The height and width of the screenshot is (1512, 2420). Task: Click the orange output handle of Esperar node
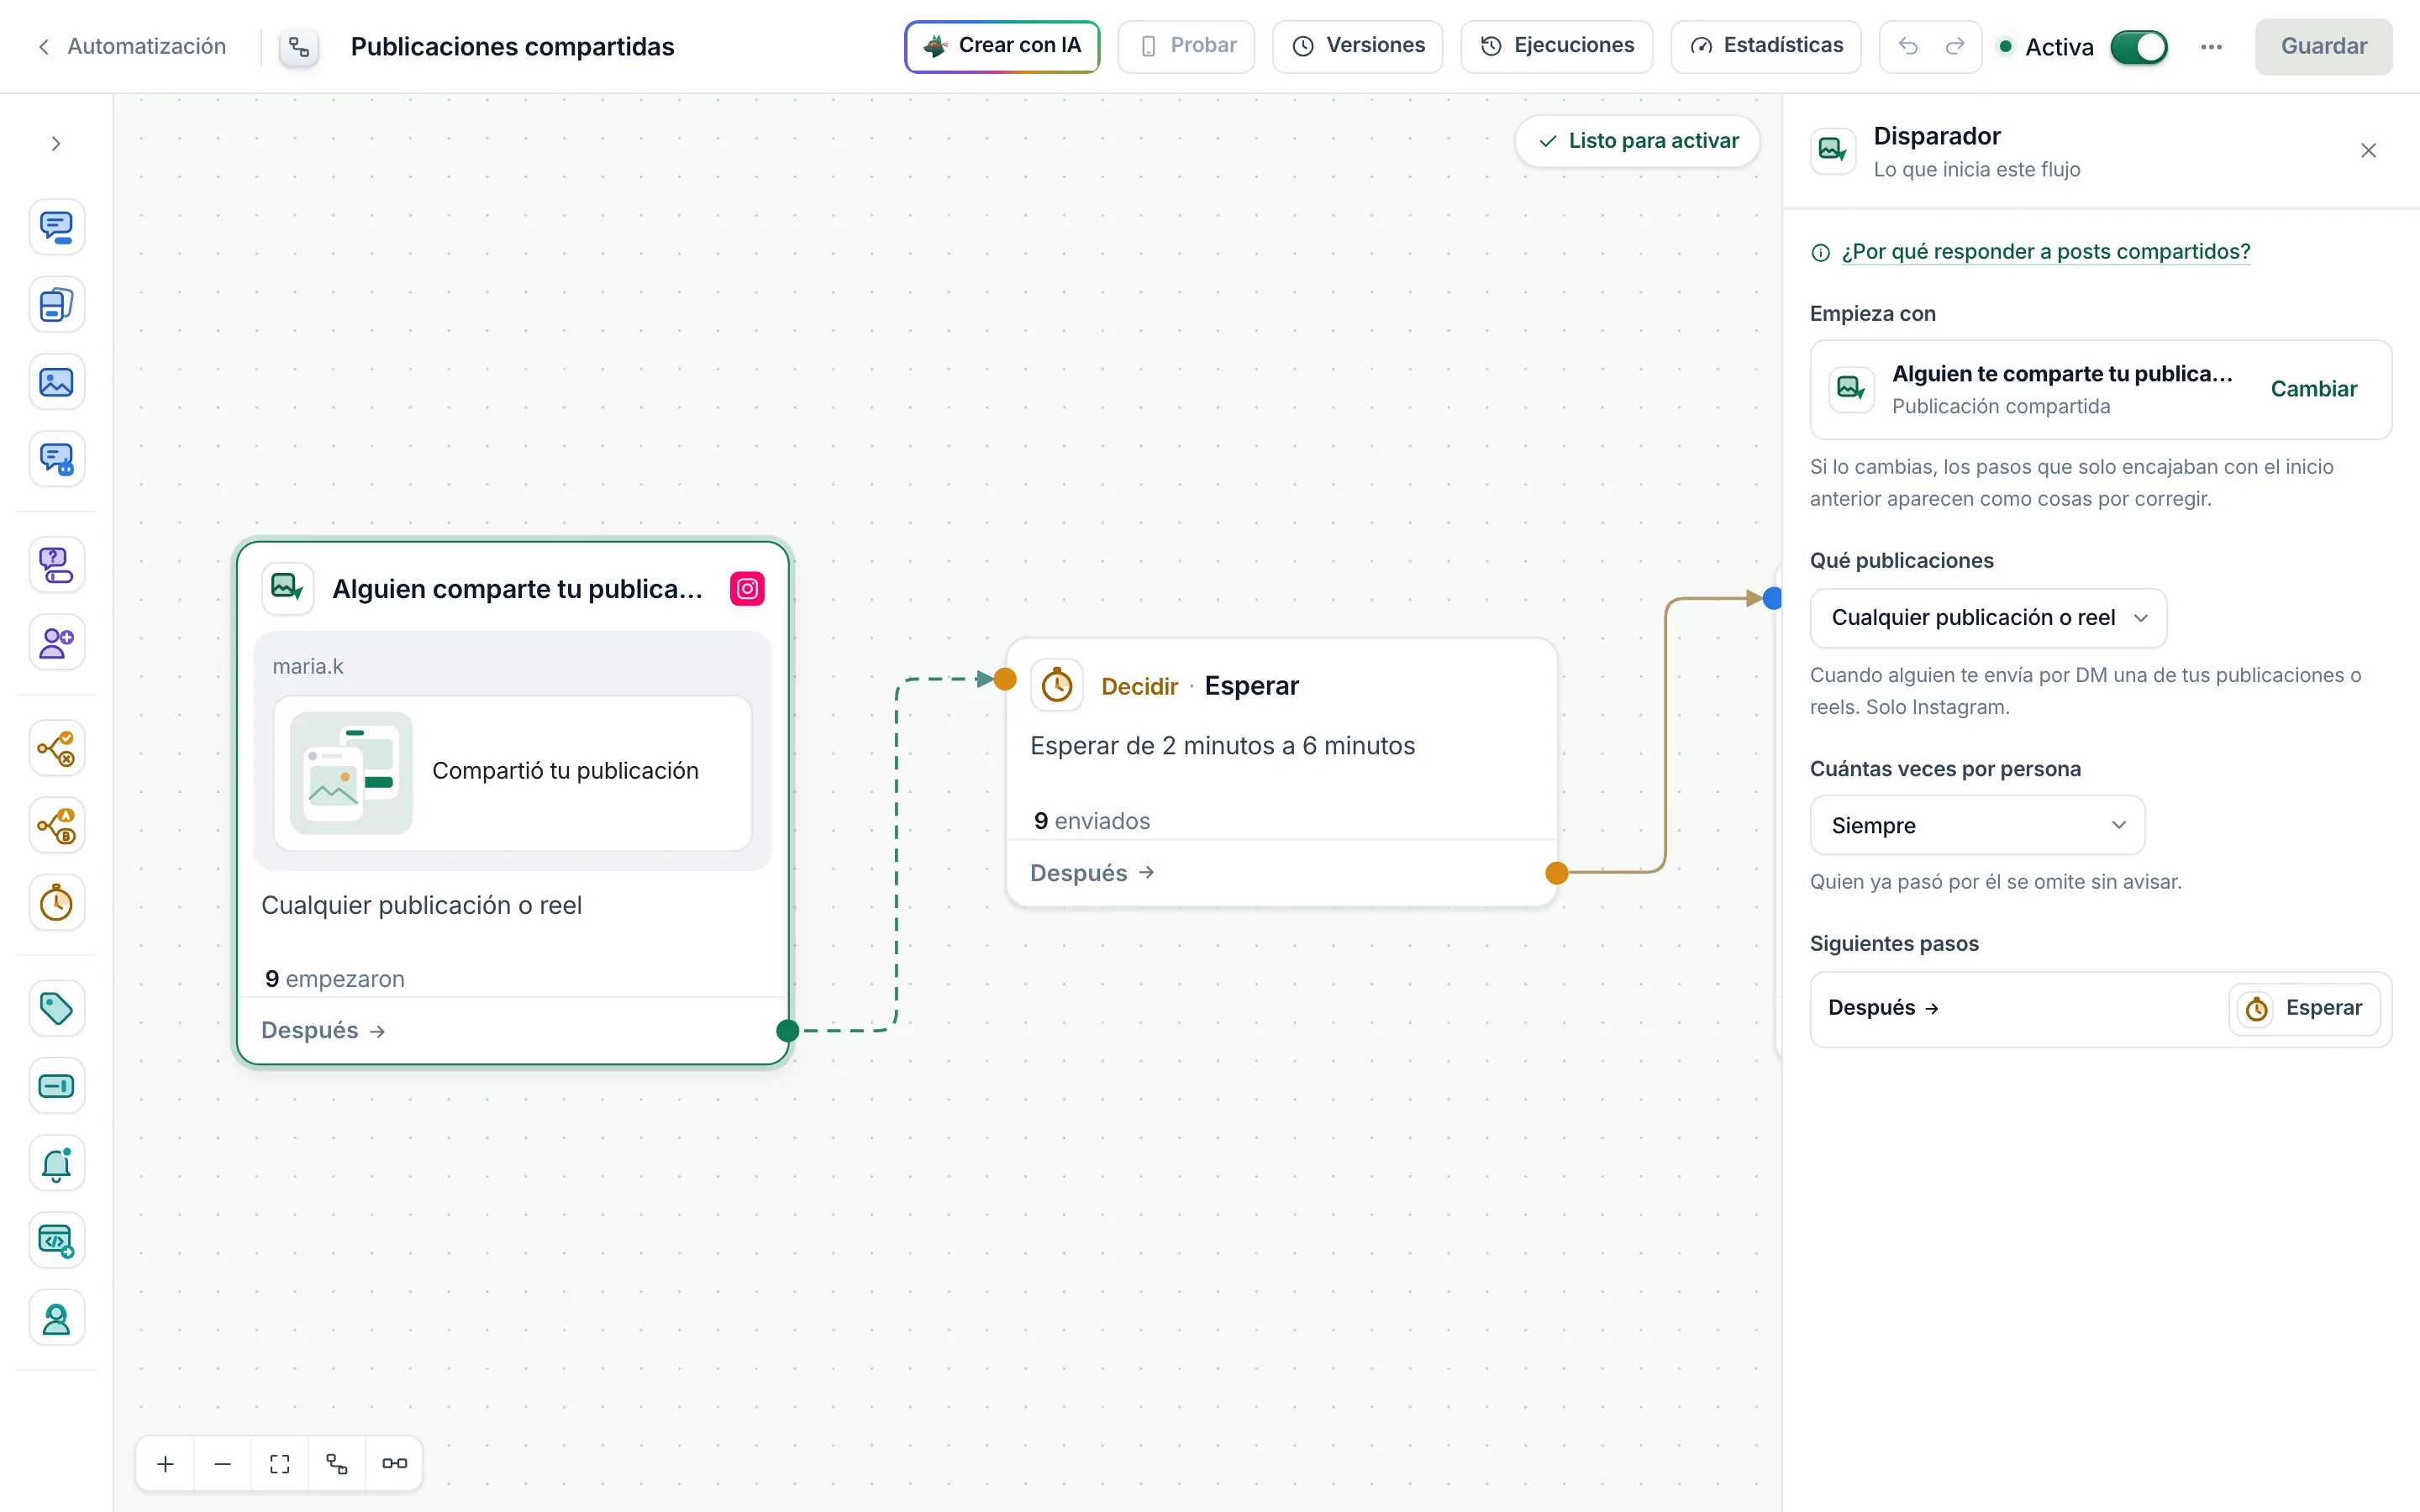pyautogui.click(x=1556, y=873)
